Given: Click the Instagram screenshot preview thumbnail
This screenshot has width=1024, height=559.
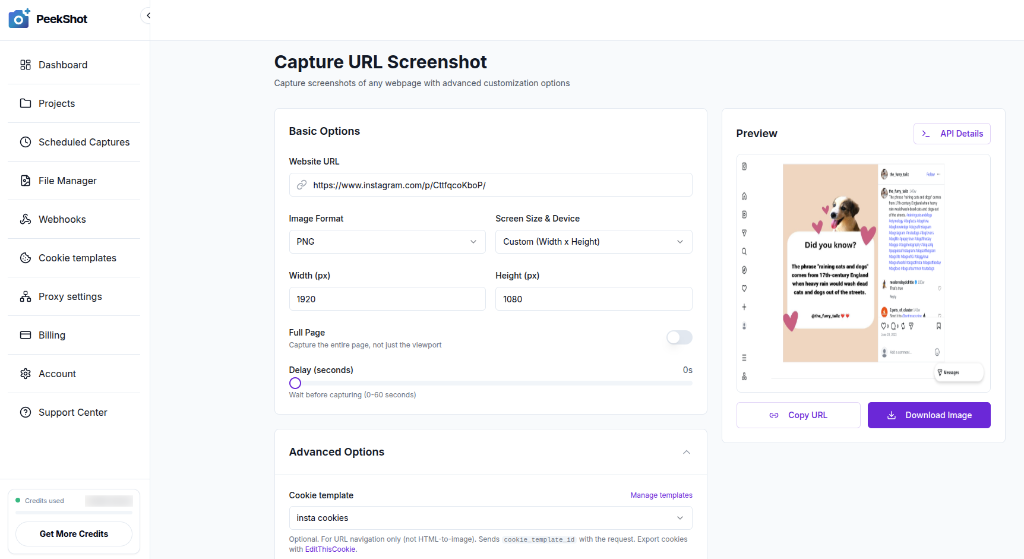Looking at the screenshot, I should point(863,272).
